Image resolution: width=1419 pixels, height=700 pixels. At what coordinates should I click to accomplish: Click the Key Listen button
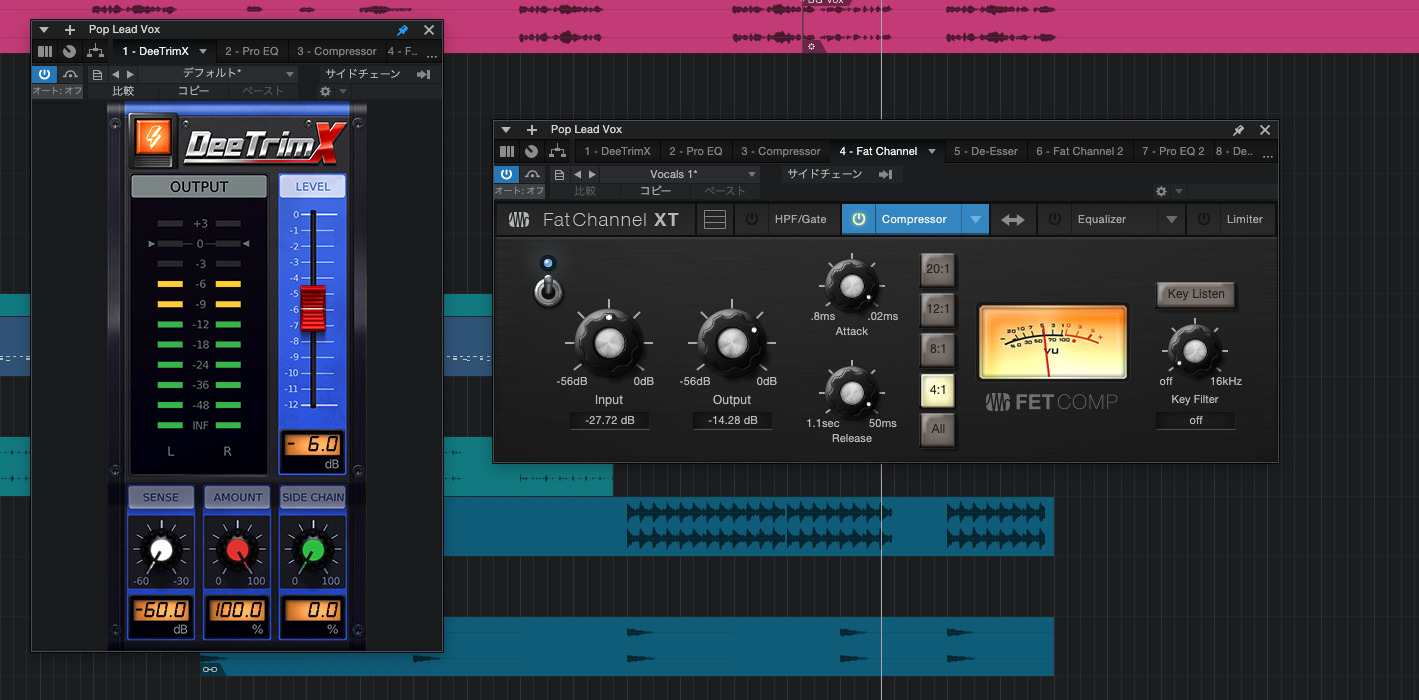pyautogui.click(x=1196, y=294)
